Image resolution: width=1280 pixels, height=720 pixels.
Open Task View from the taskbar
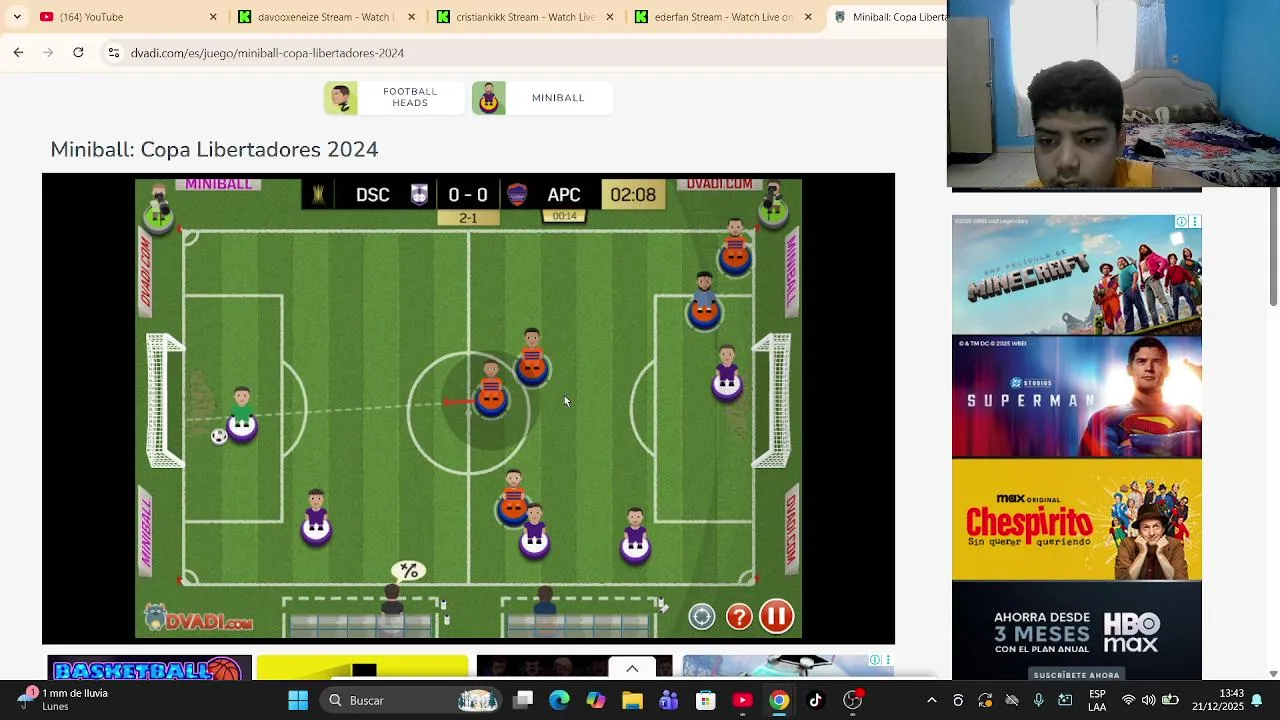pyautogui.click(x=523, y=700)
